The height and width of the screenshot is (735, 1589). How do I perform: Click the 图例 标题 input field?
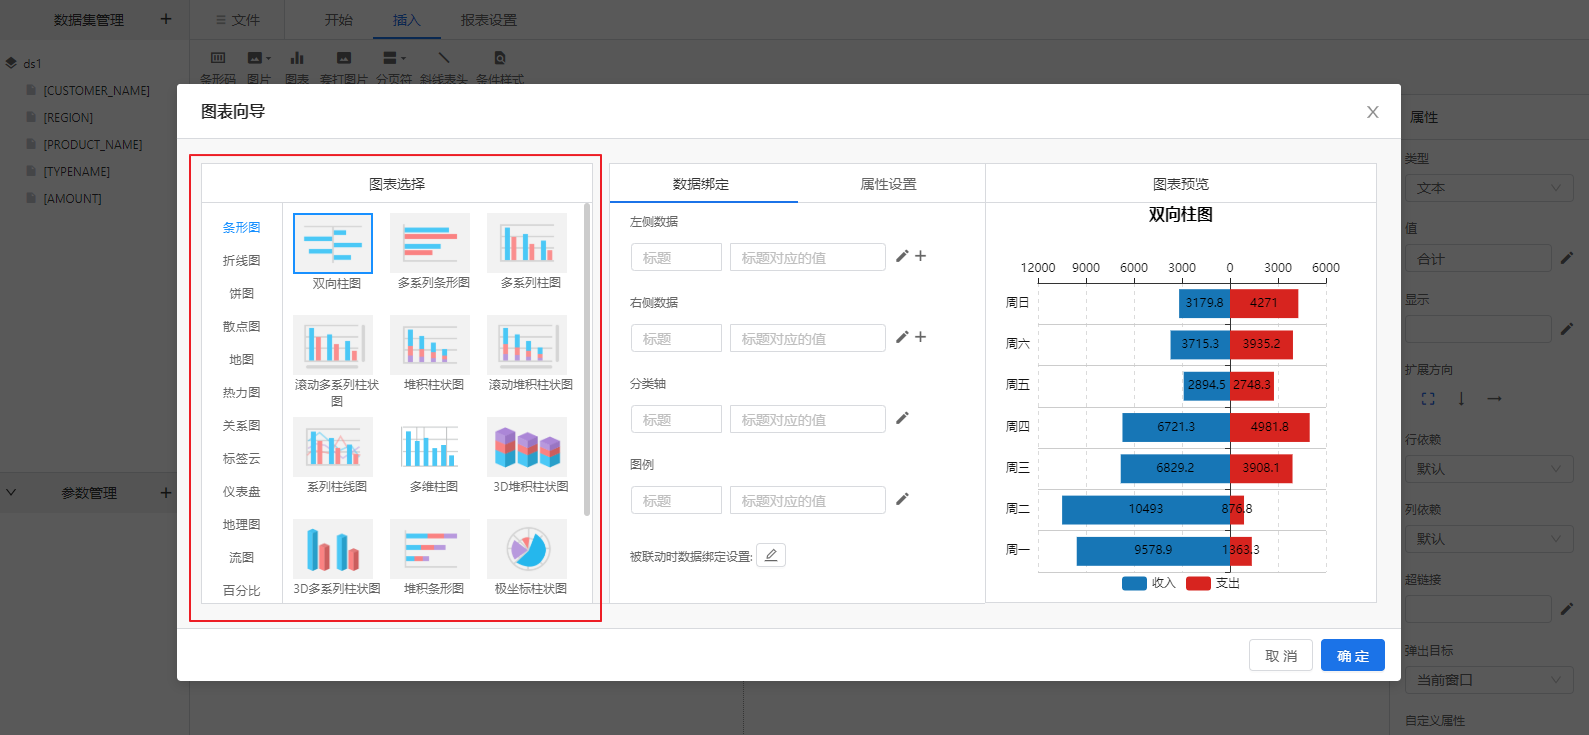[x=676, y=500]
